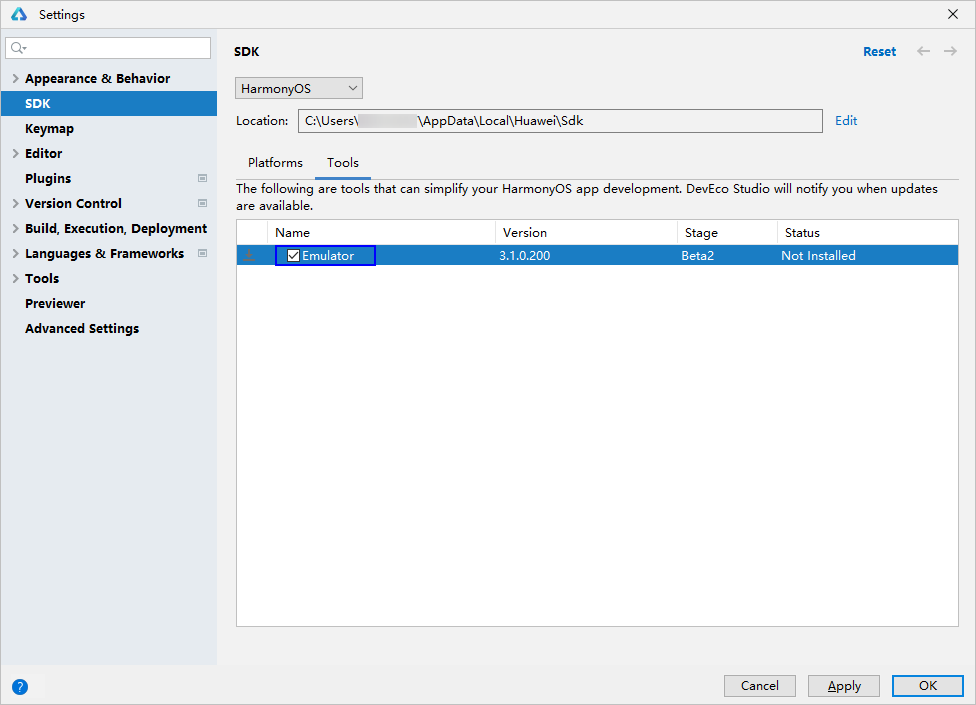The image size is (976, 705).
Task: Click the Apply button
Action: pos(843,686)
